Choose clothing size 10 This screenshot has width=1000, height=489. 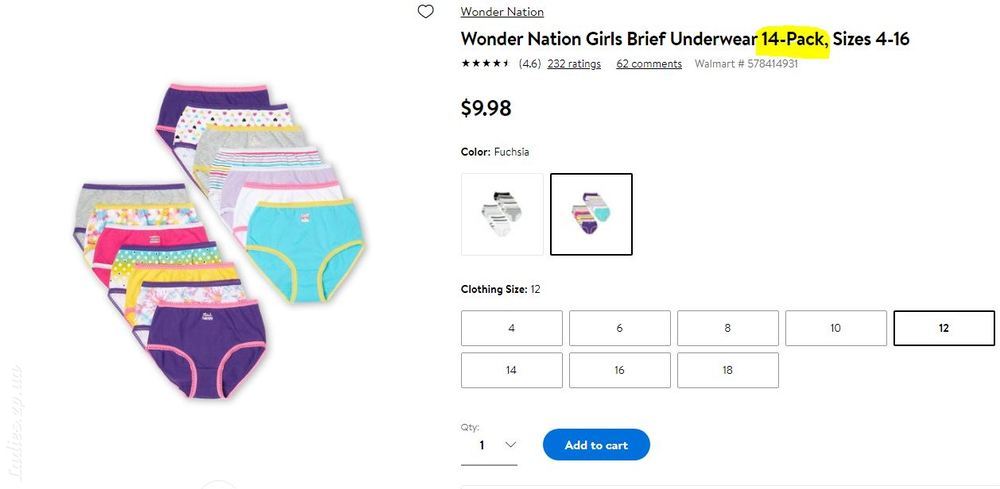(x=835, y=328)
